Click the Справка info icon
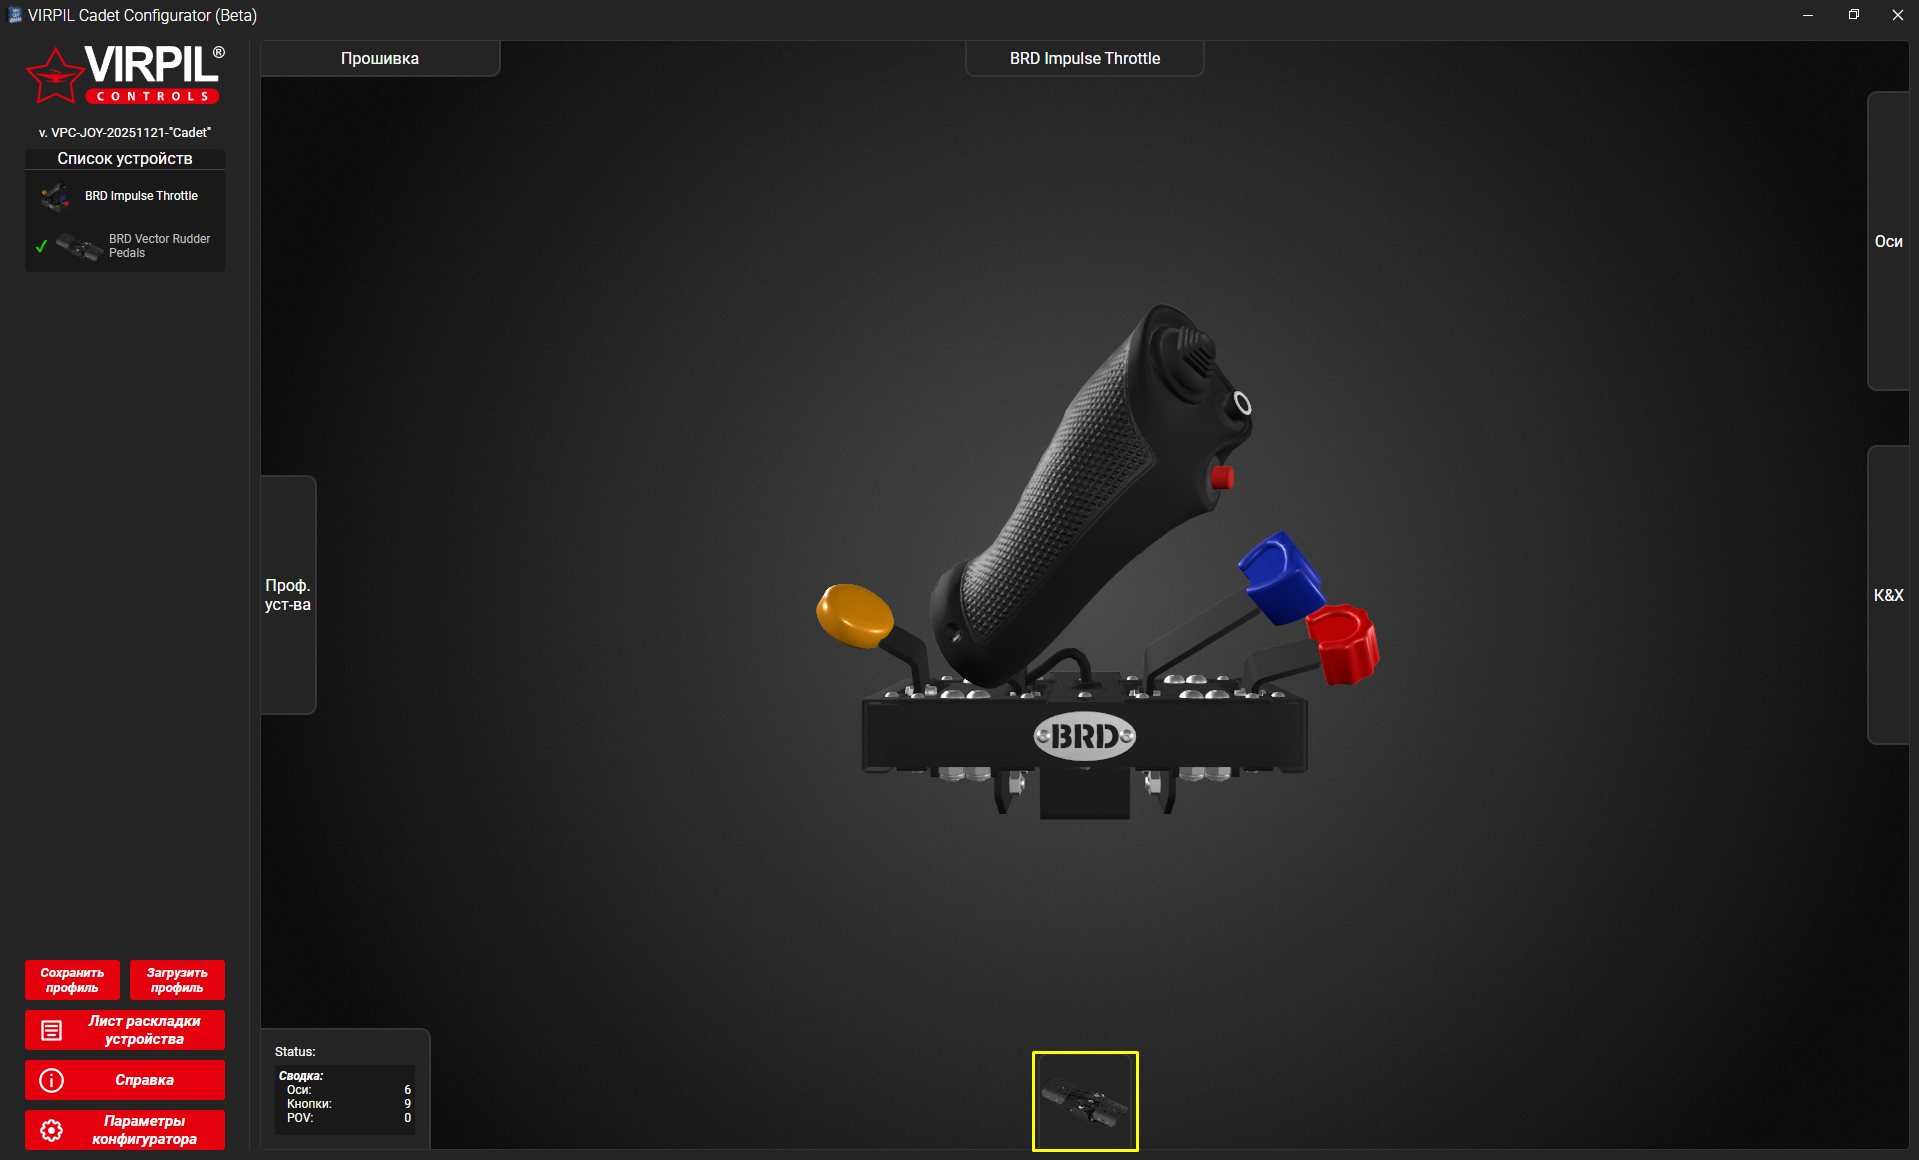 click(52, 1080)
